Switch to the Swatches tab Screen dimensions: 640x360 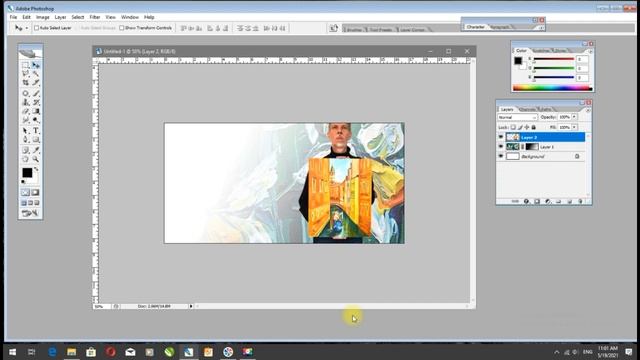tap(541, 51)
